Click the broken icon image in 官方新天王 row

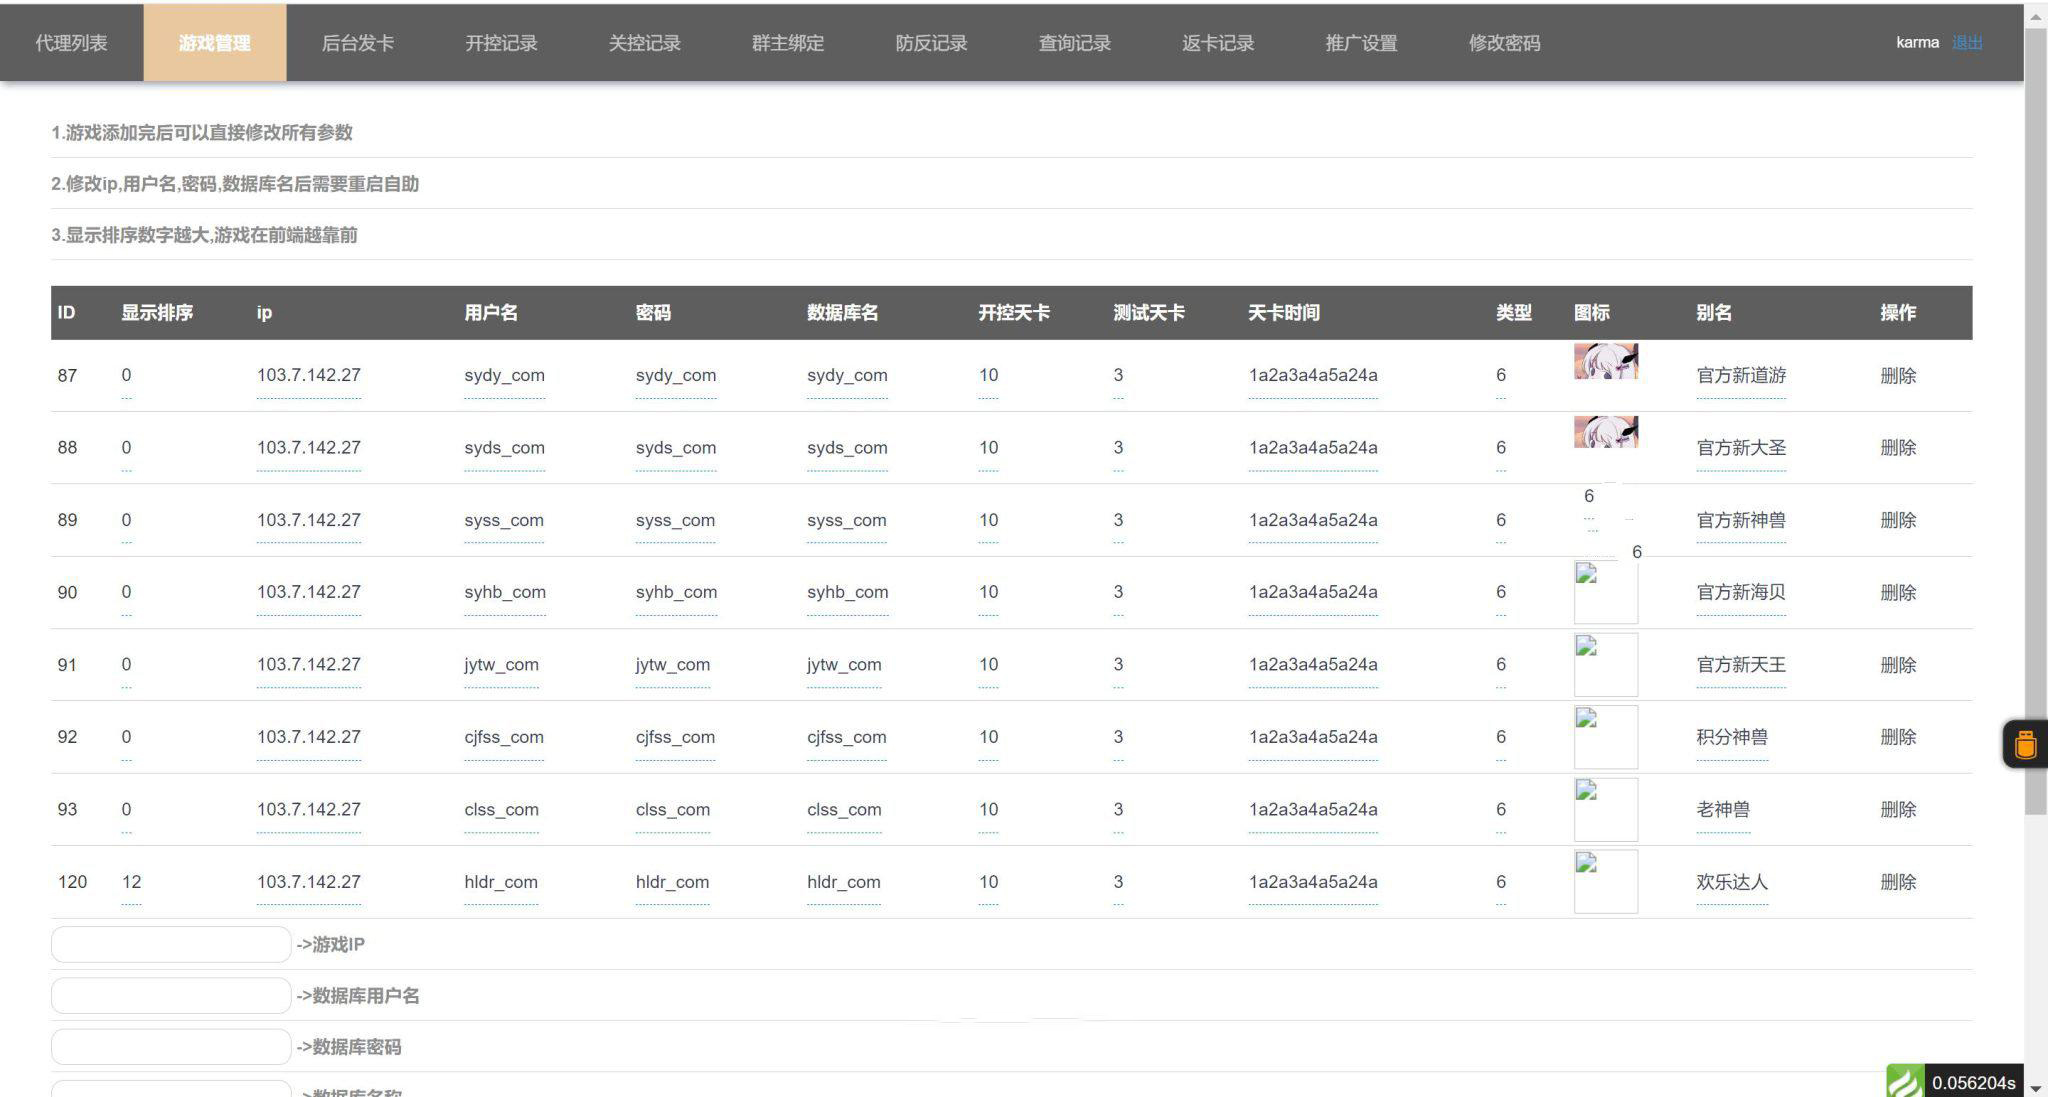coord(1605,664)
